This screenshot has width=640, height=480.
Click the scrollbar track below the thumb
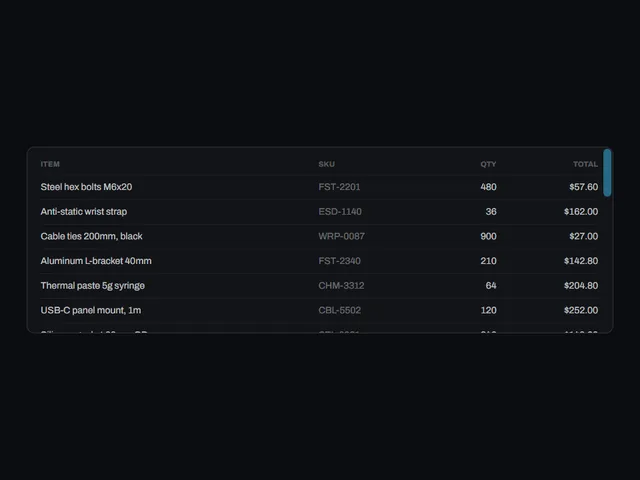click(607, 264)
